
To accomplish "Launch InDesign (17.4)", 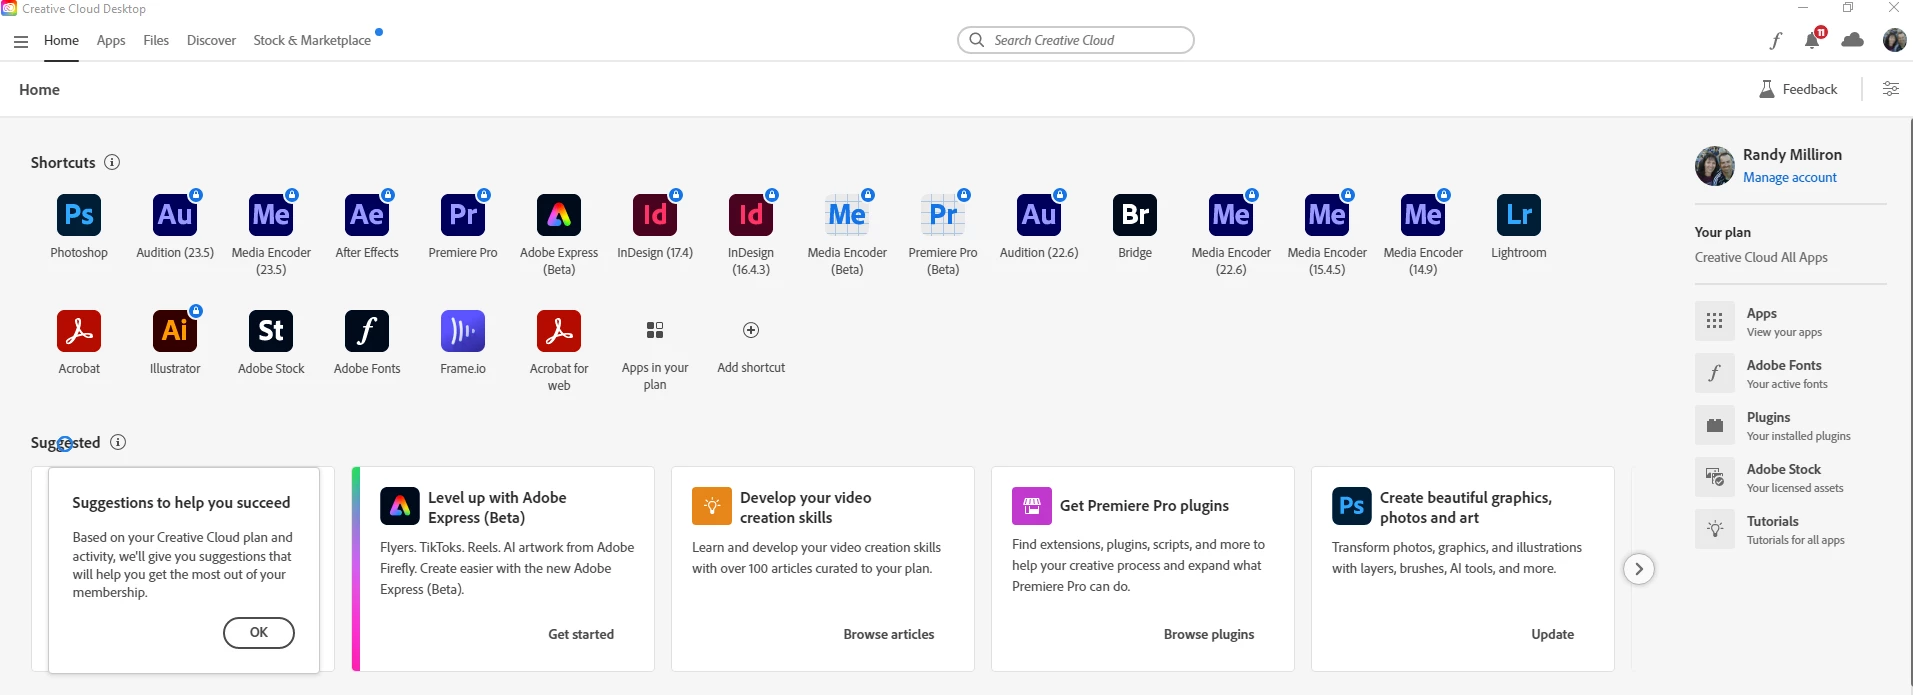I will (x=655, y=215).
